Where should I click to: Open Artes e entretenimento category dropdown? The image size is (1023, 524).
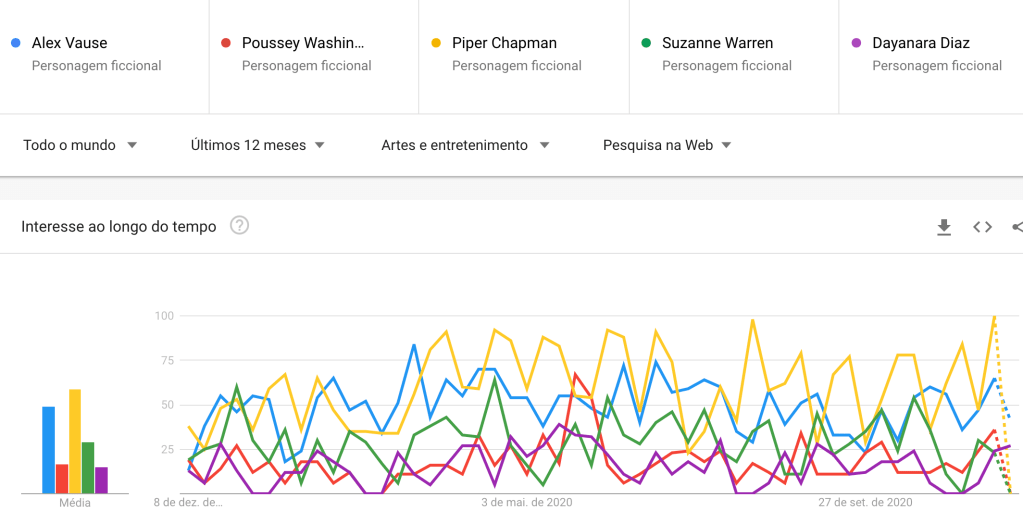(465, 145)
